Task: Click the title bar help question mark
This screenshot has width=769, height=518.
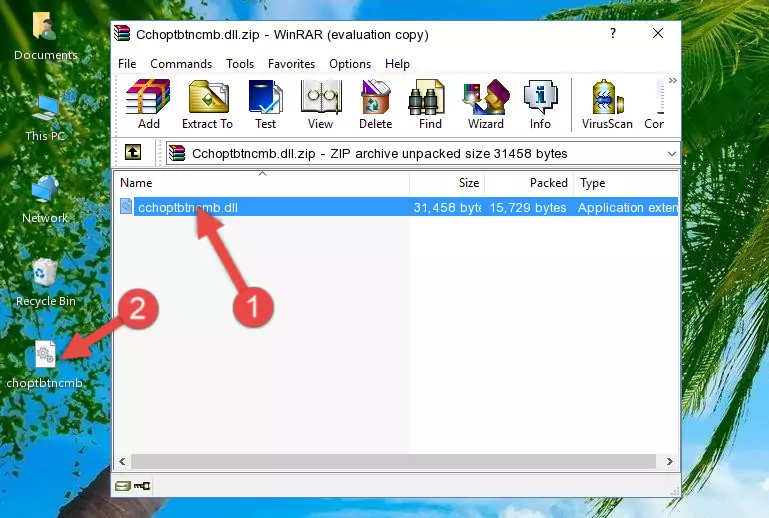Action: coord(613,33)
